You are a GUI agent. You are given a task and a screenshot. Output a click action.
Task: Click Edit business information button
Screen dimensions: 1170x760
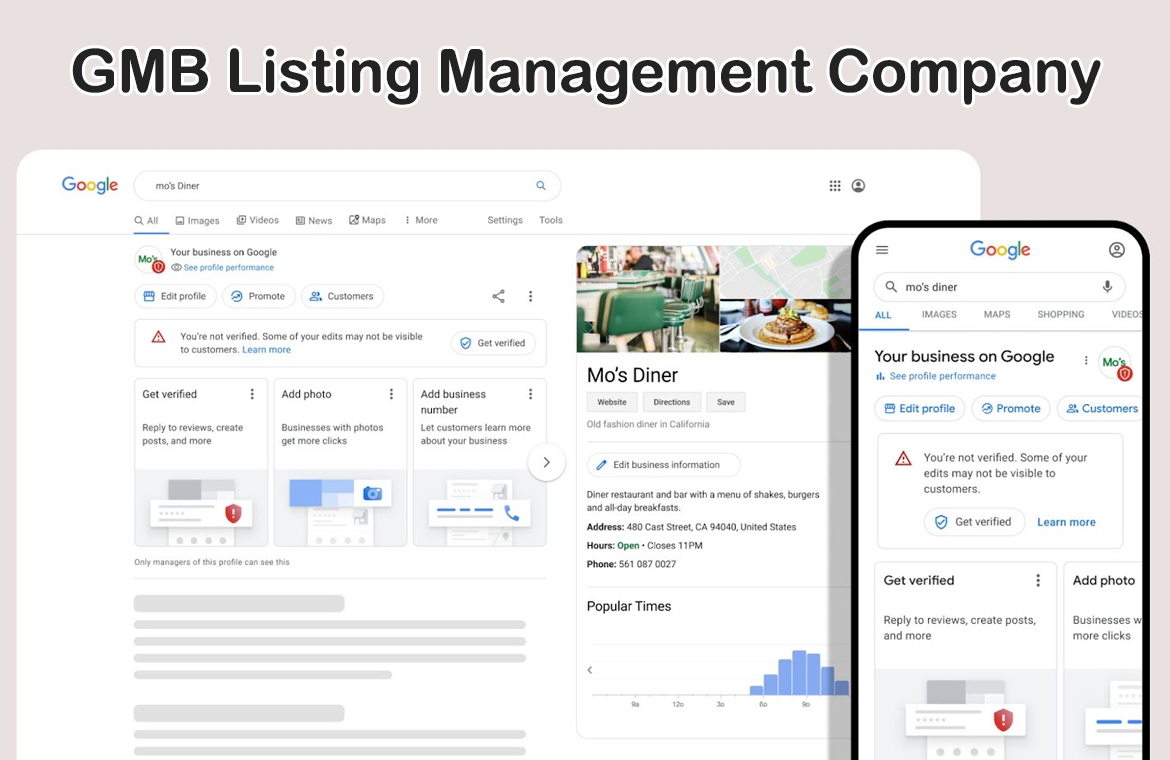tap(663, 465)
